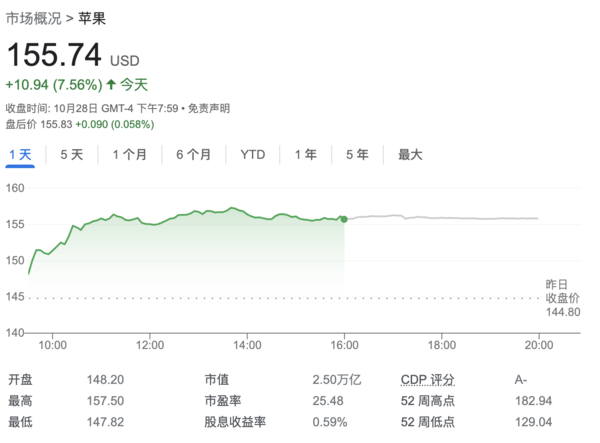Switch chart to 6 个月 range

[x=193, y=155]
